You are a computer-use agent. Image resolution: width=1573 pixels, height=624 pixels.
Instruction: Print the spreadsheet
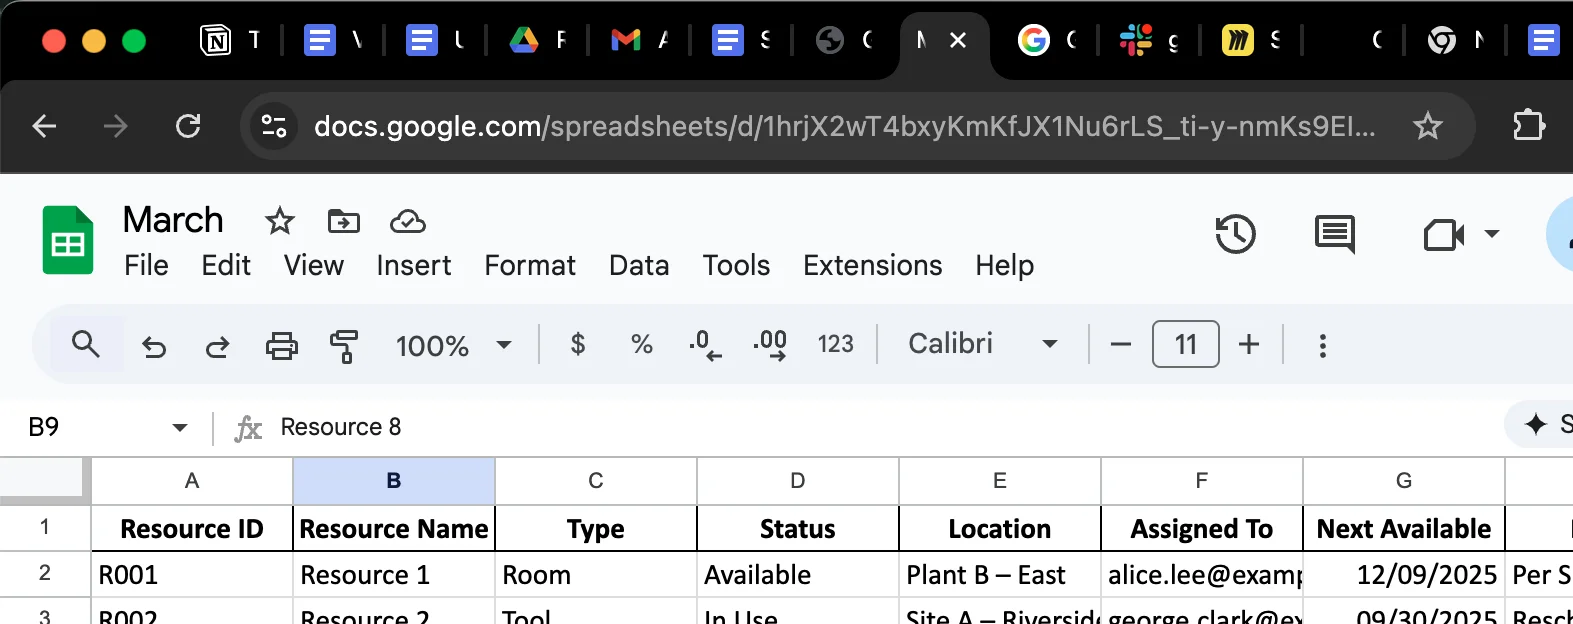(281, 346)
